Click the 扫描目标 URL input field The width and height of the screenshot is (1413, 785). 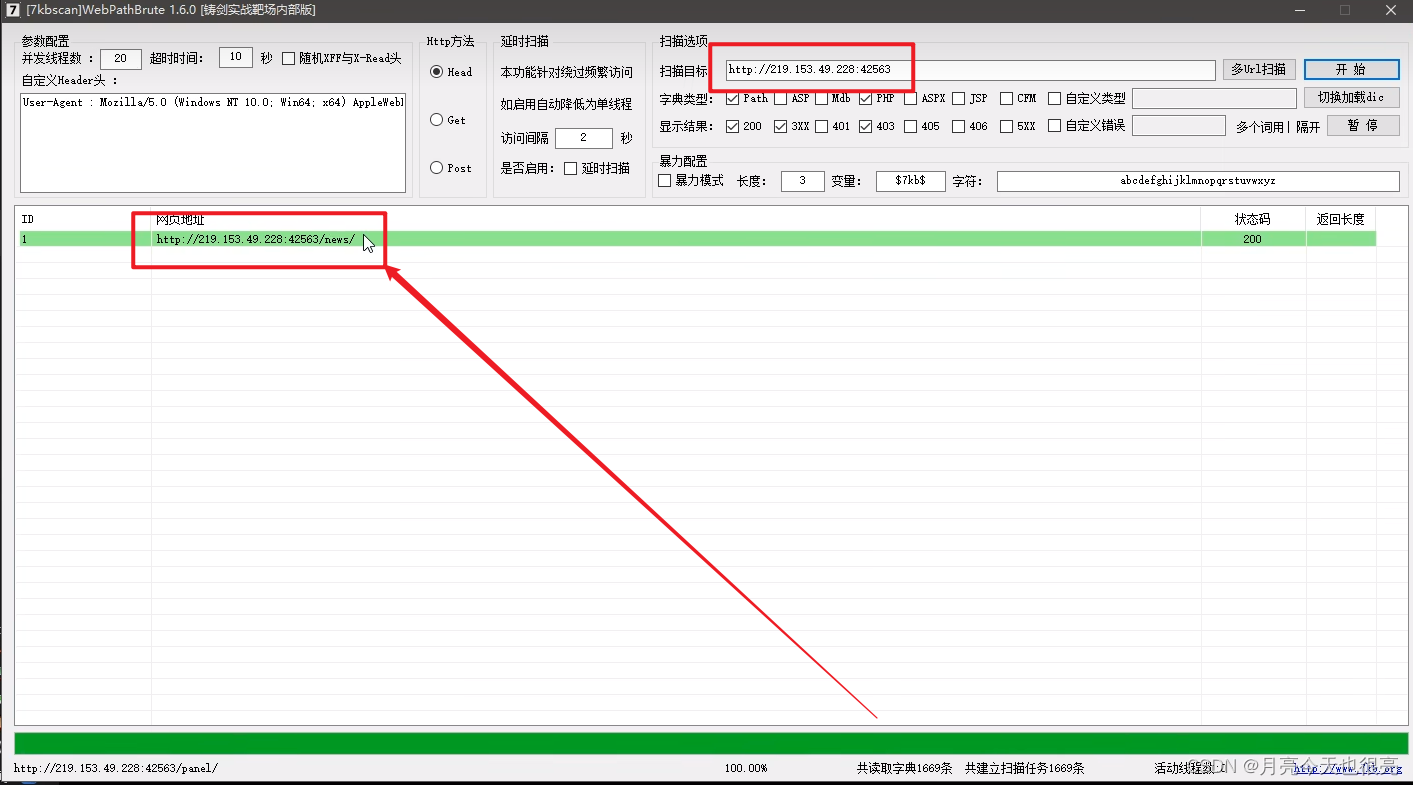pyautogui.click(x=970, y=70)
